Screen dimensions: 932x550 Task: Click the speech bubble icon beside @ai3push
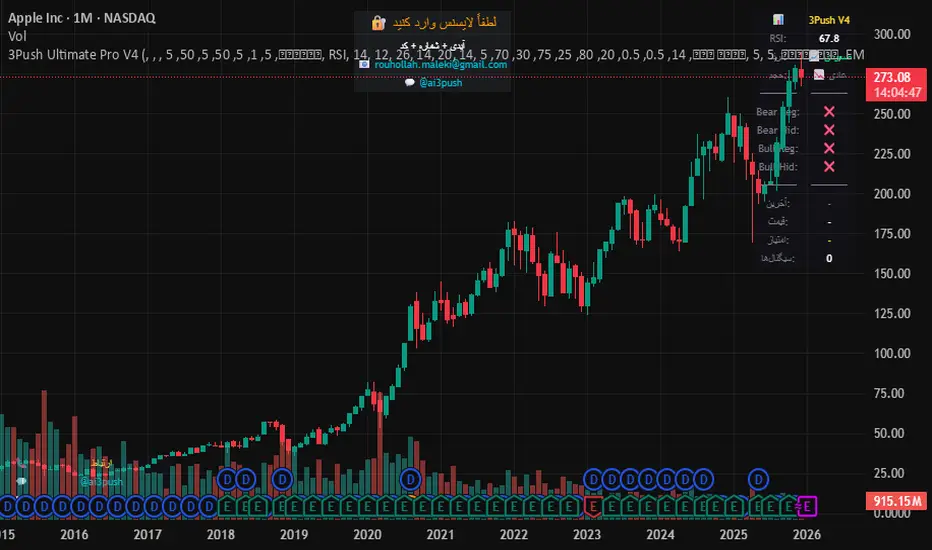pyautogui.click(x=410, y=83)
